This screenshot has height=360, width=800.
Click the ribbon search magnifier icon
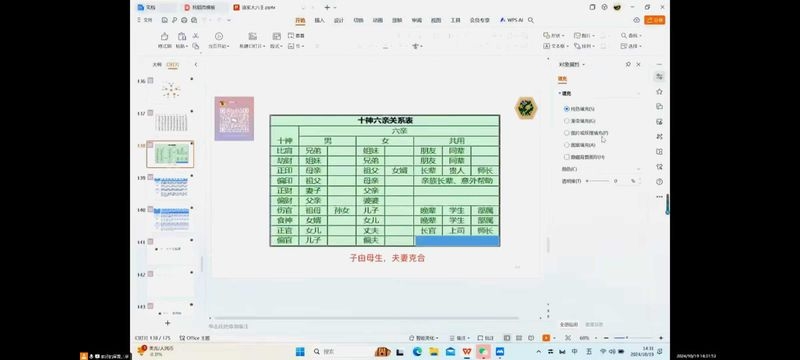[x=531, y=20]
